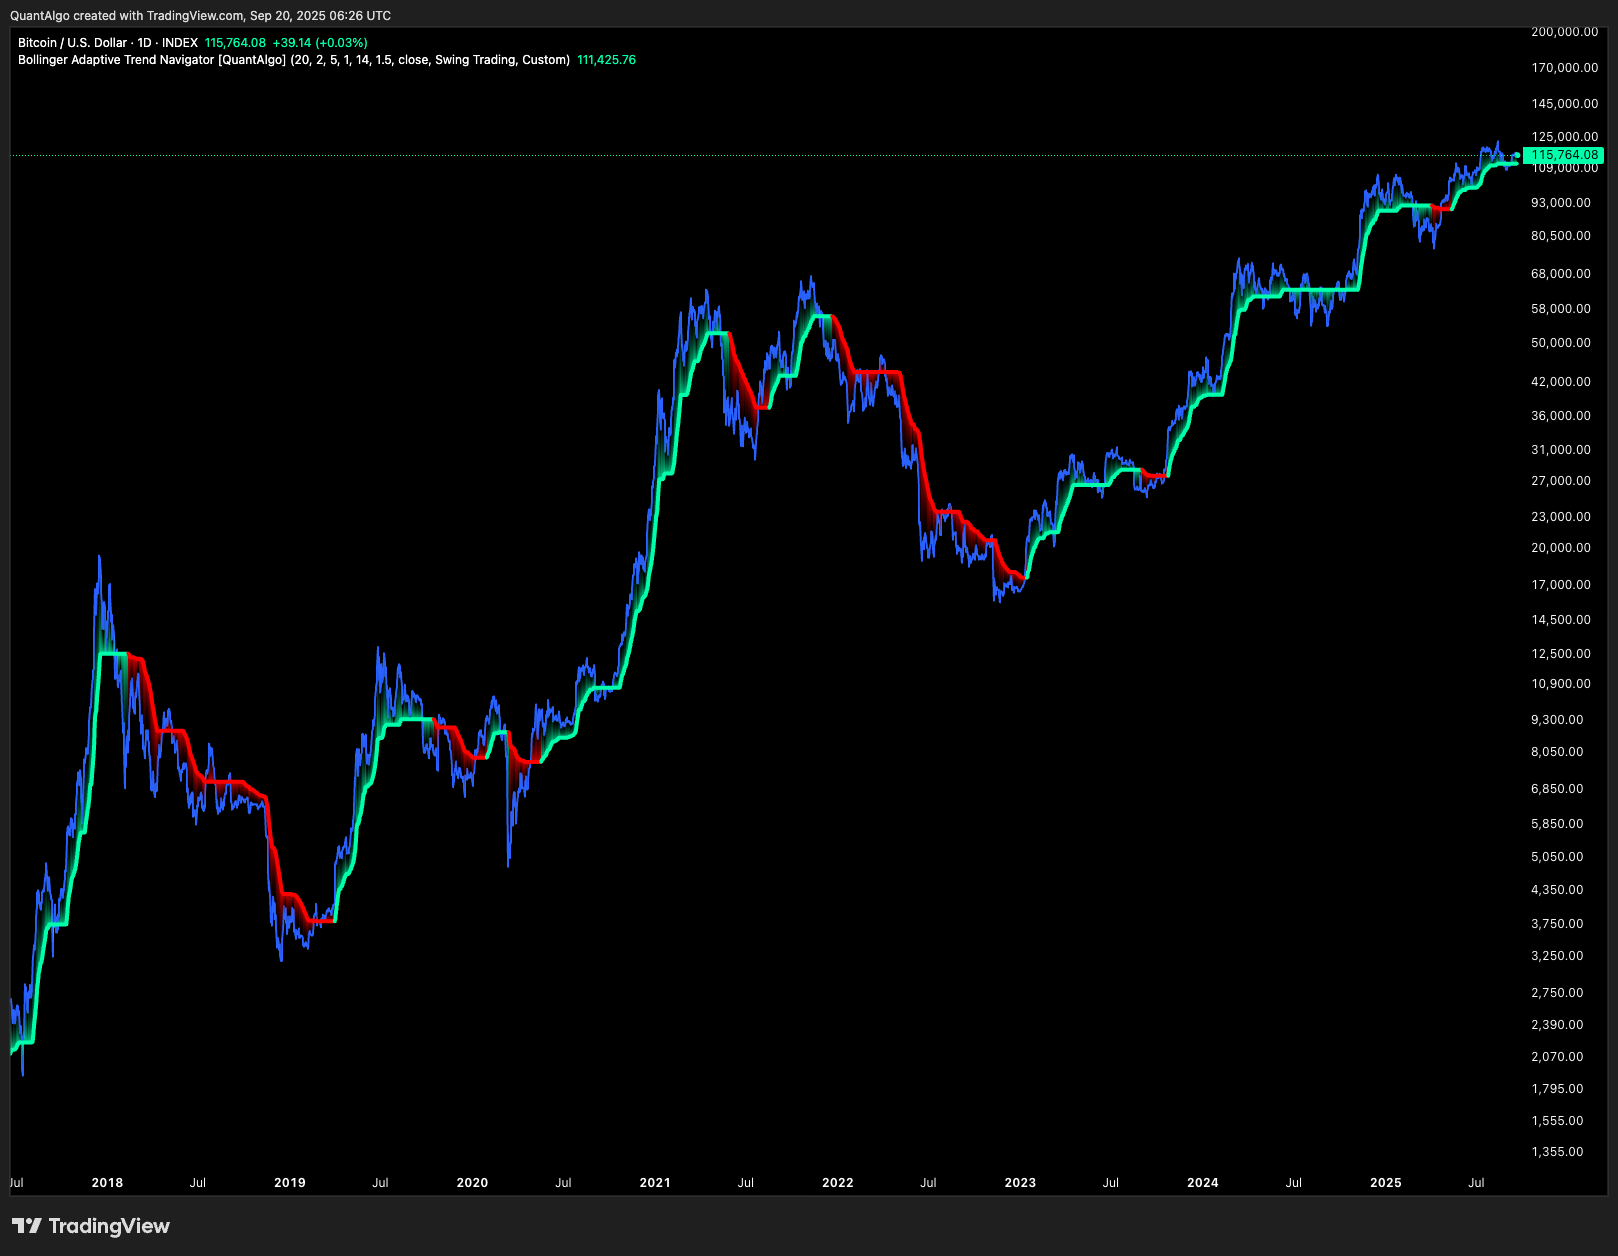
Task: Click the 2025 label on the time axis
Action: pos(1386,1183)
